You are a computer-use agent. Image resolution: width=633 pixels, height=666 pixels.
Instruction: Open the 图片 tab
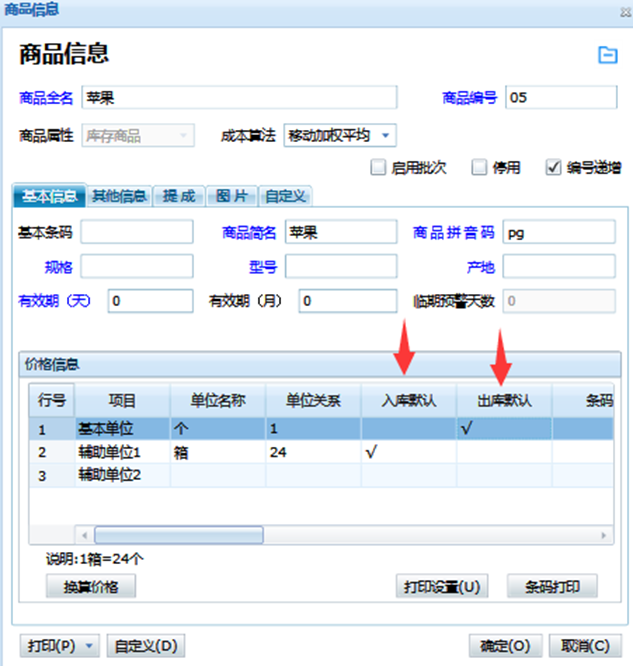click(x=232, y=196)
